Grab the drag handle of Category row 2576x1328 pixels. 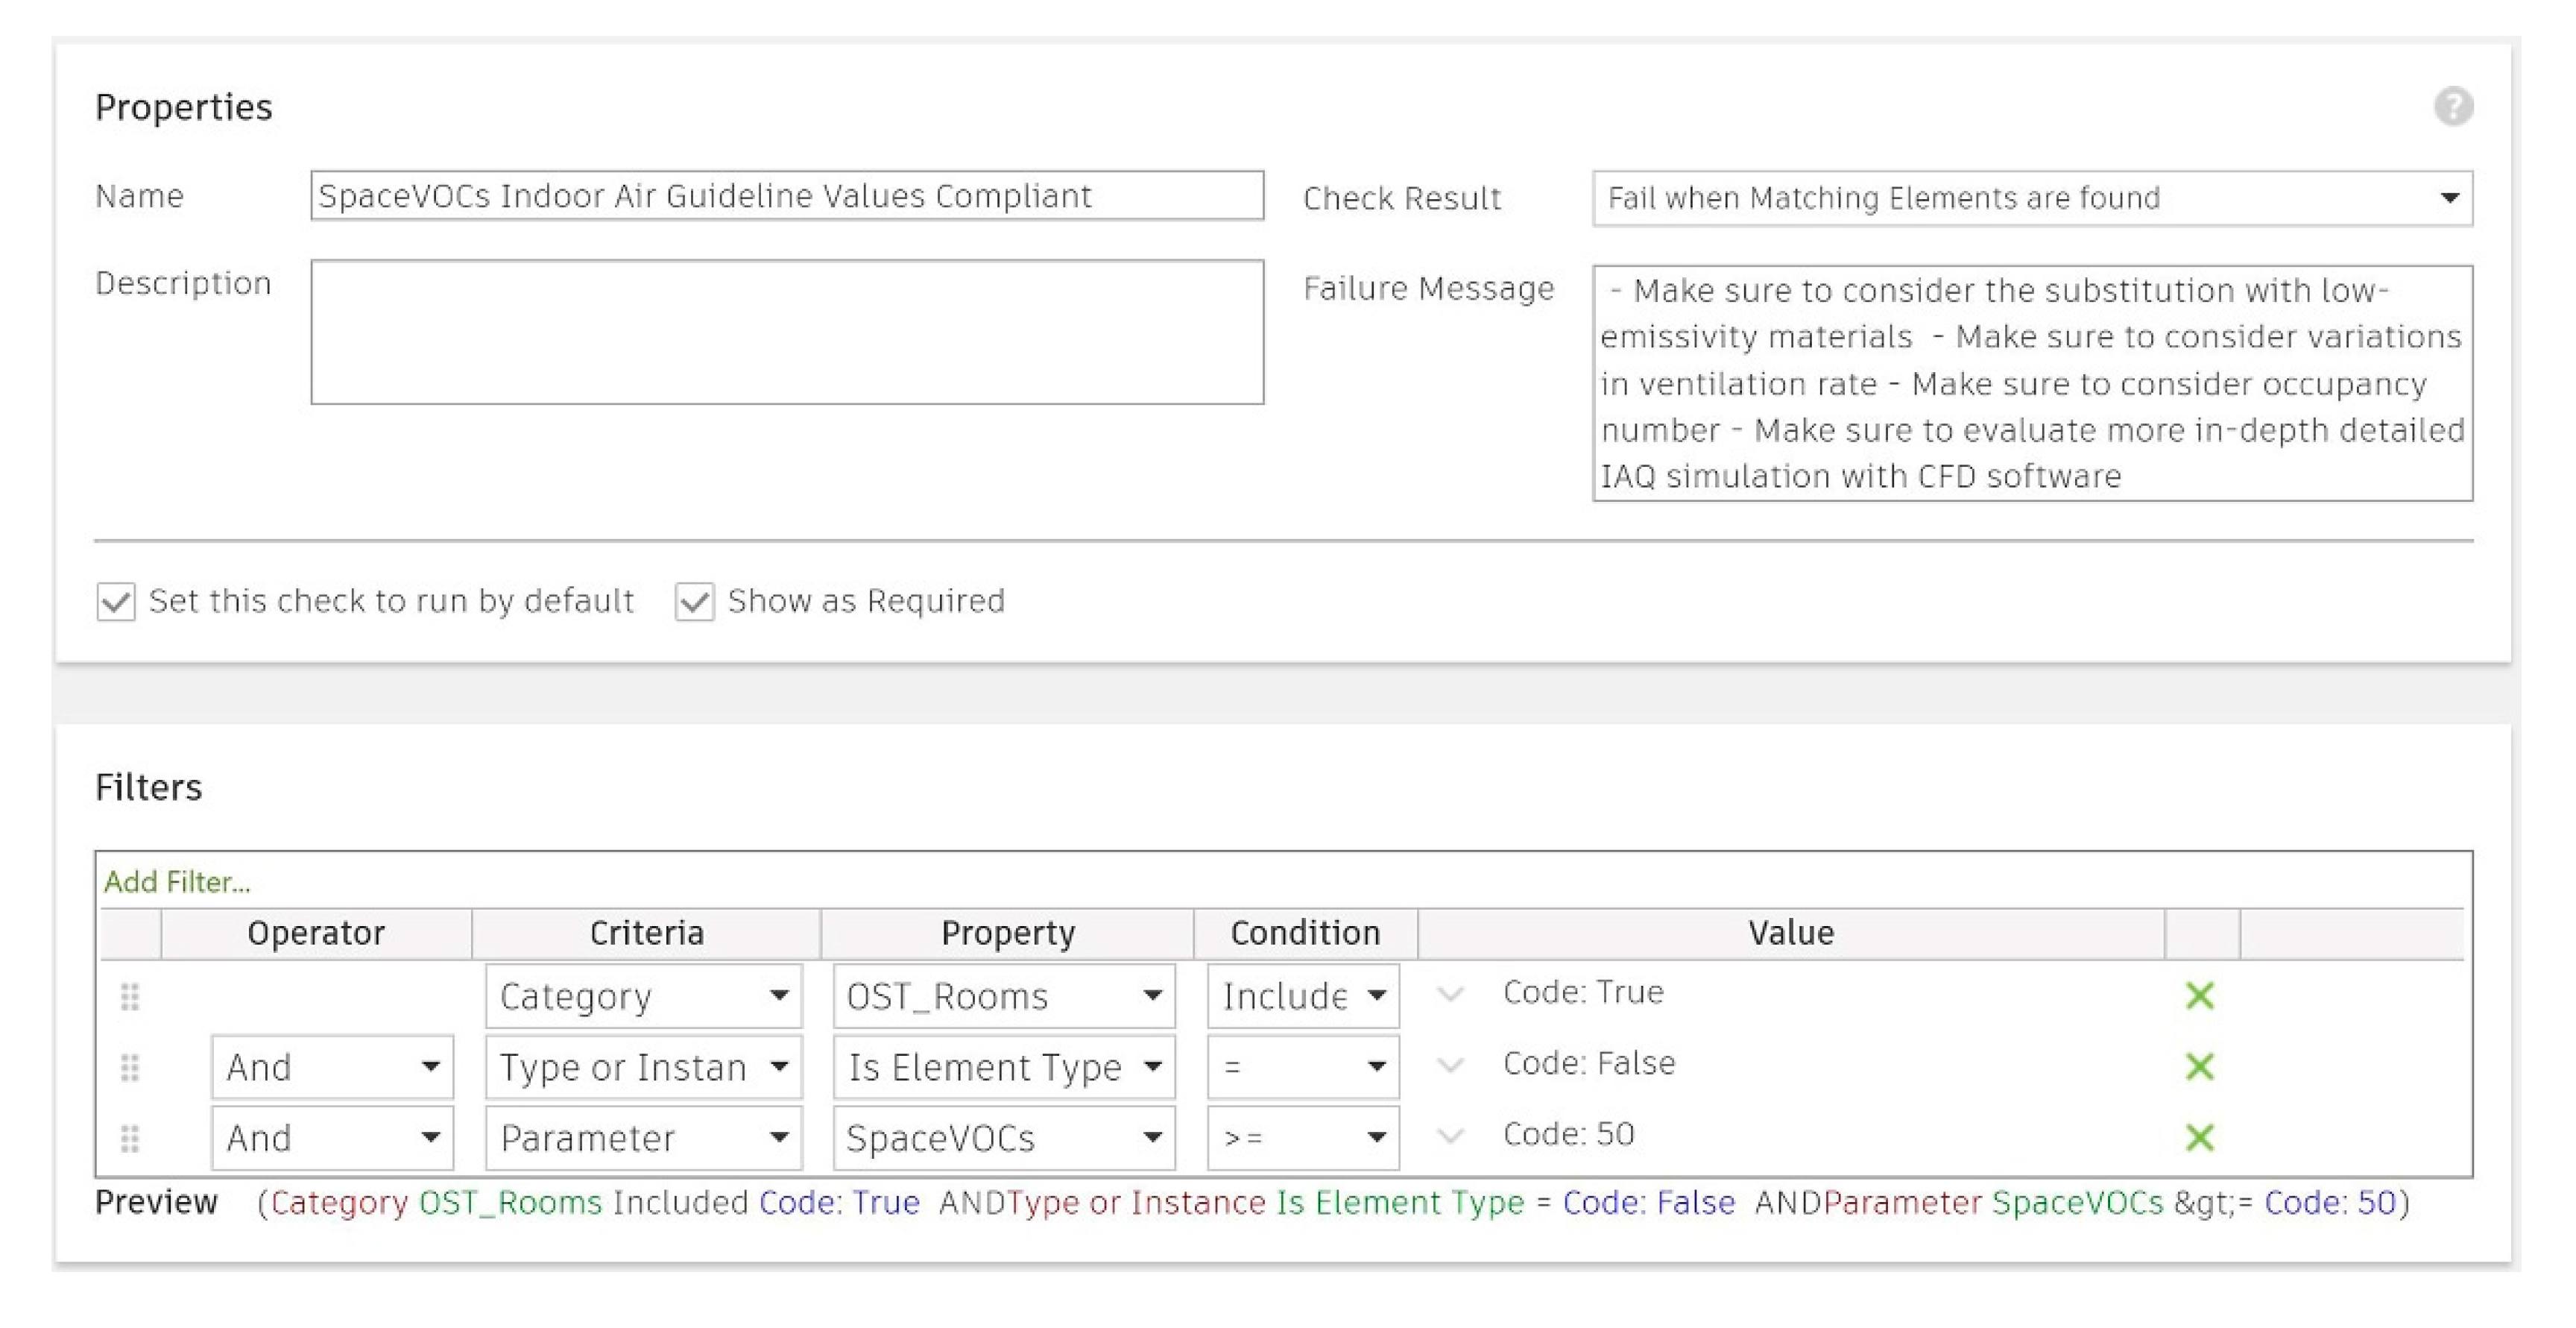[x=130, y=996]
